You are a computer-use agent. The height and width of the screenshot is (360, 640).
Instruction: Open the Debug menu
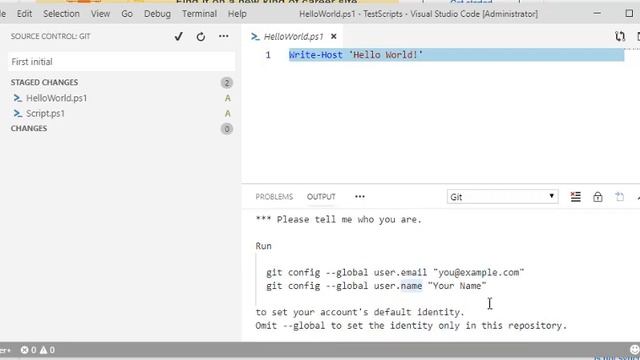pos(157,14)
